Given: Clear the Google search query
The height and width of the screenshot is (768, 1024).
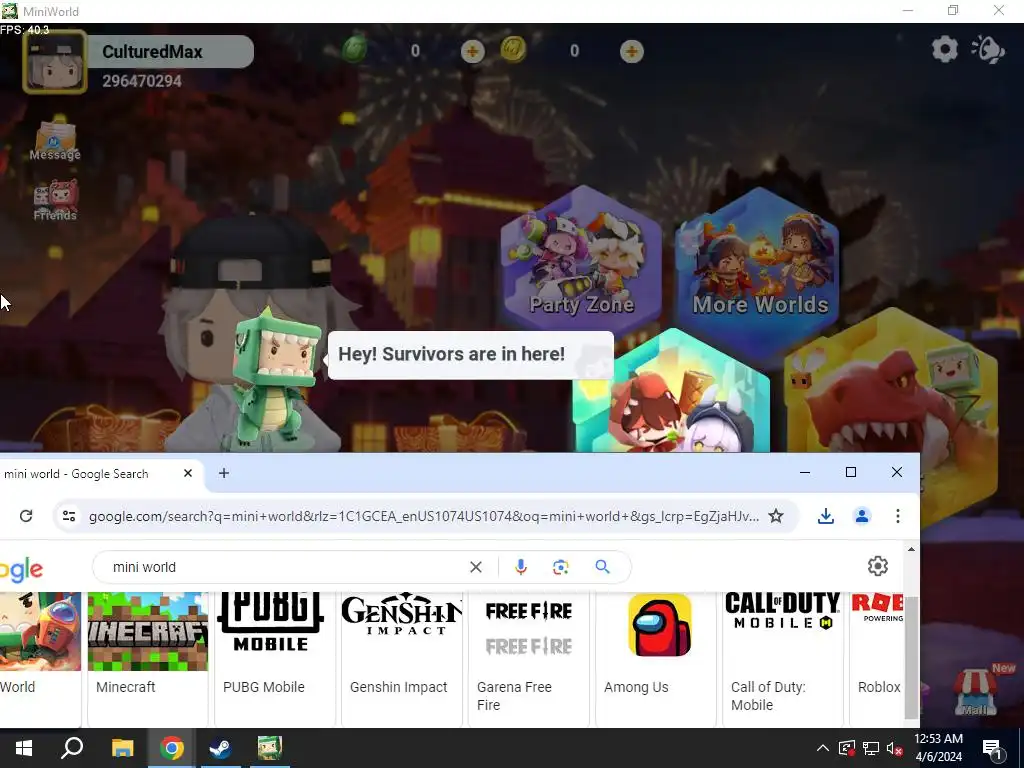Looking at the screenshot, I should [x=476, y=567].
